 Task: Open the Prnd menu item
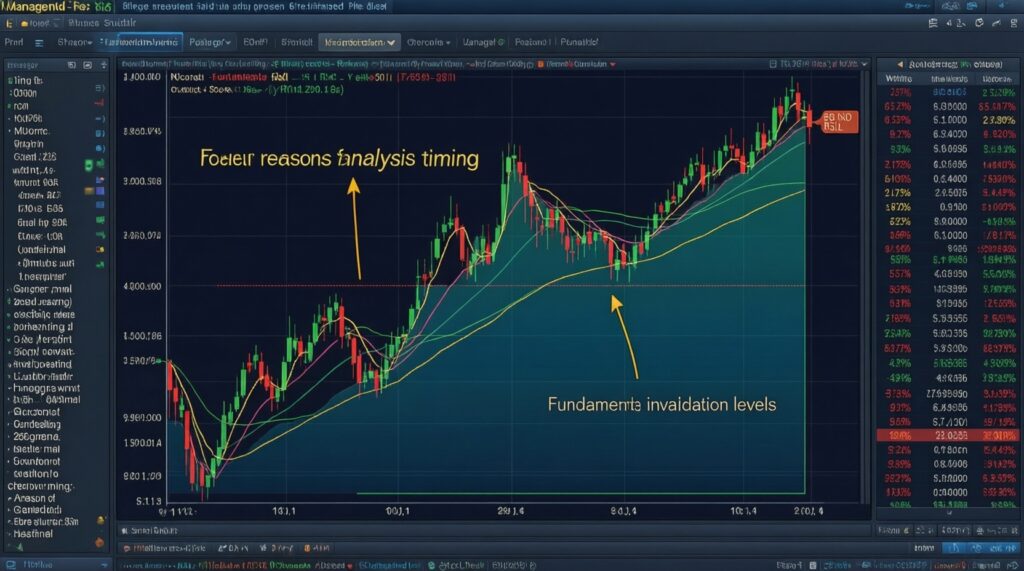coord(14,42)
